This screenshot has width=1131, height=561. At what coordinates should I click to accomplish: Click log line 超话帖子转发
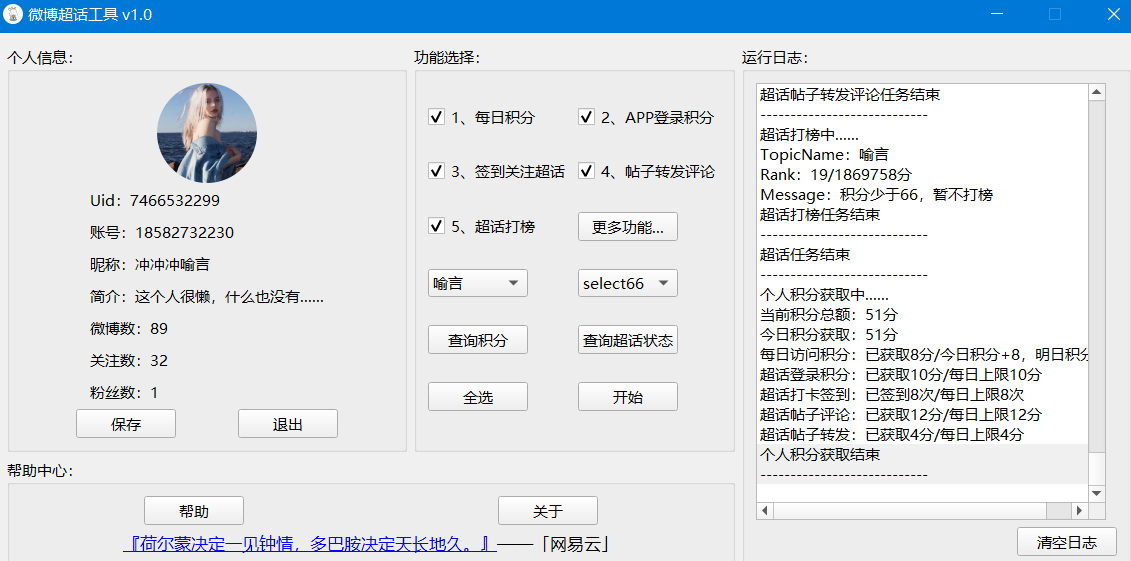892,435
